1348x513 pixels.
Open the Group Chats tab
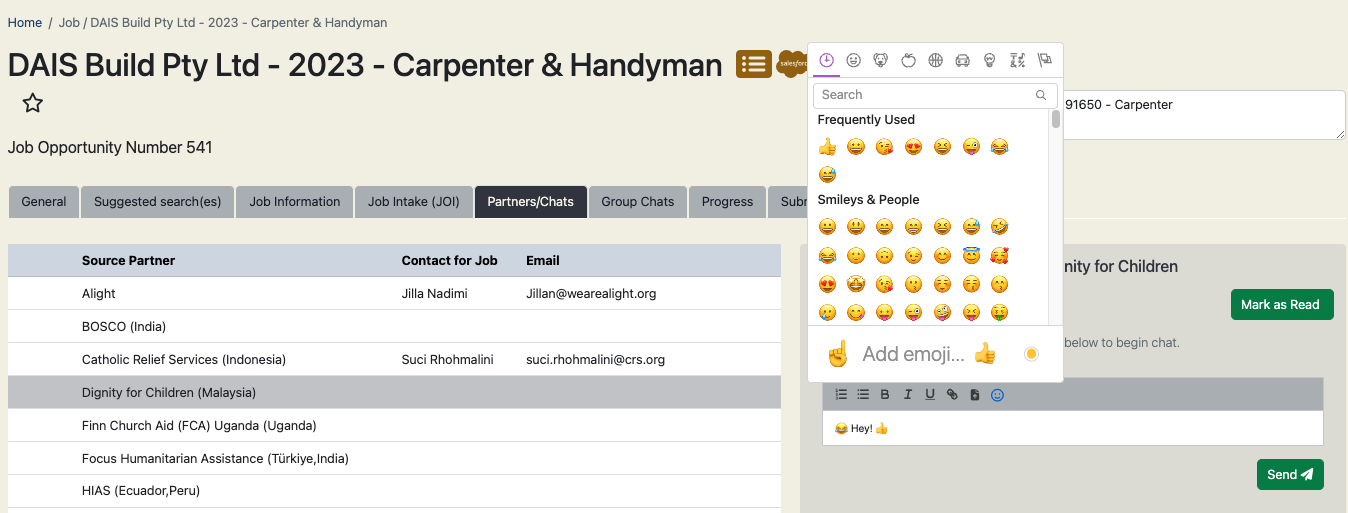click(638, 202)
